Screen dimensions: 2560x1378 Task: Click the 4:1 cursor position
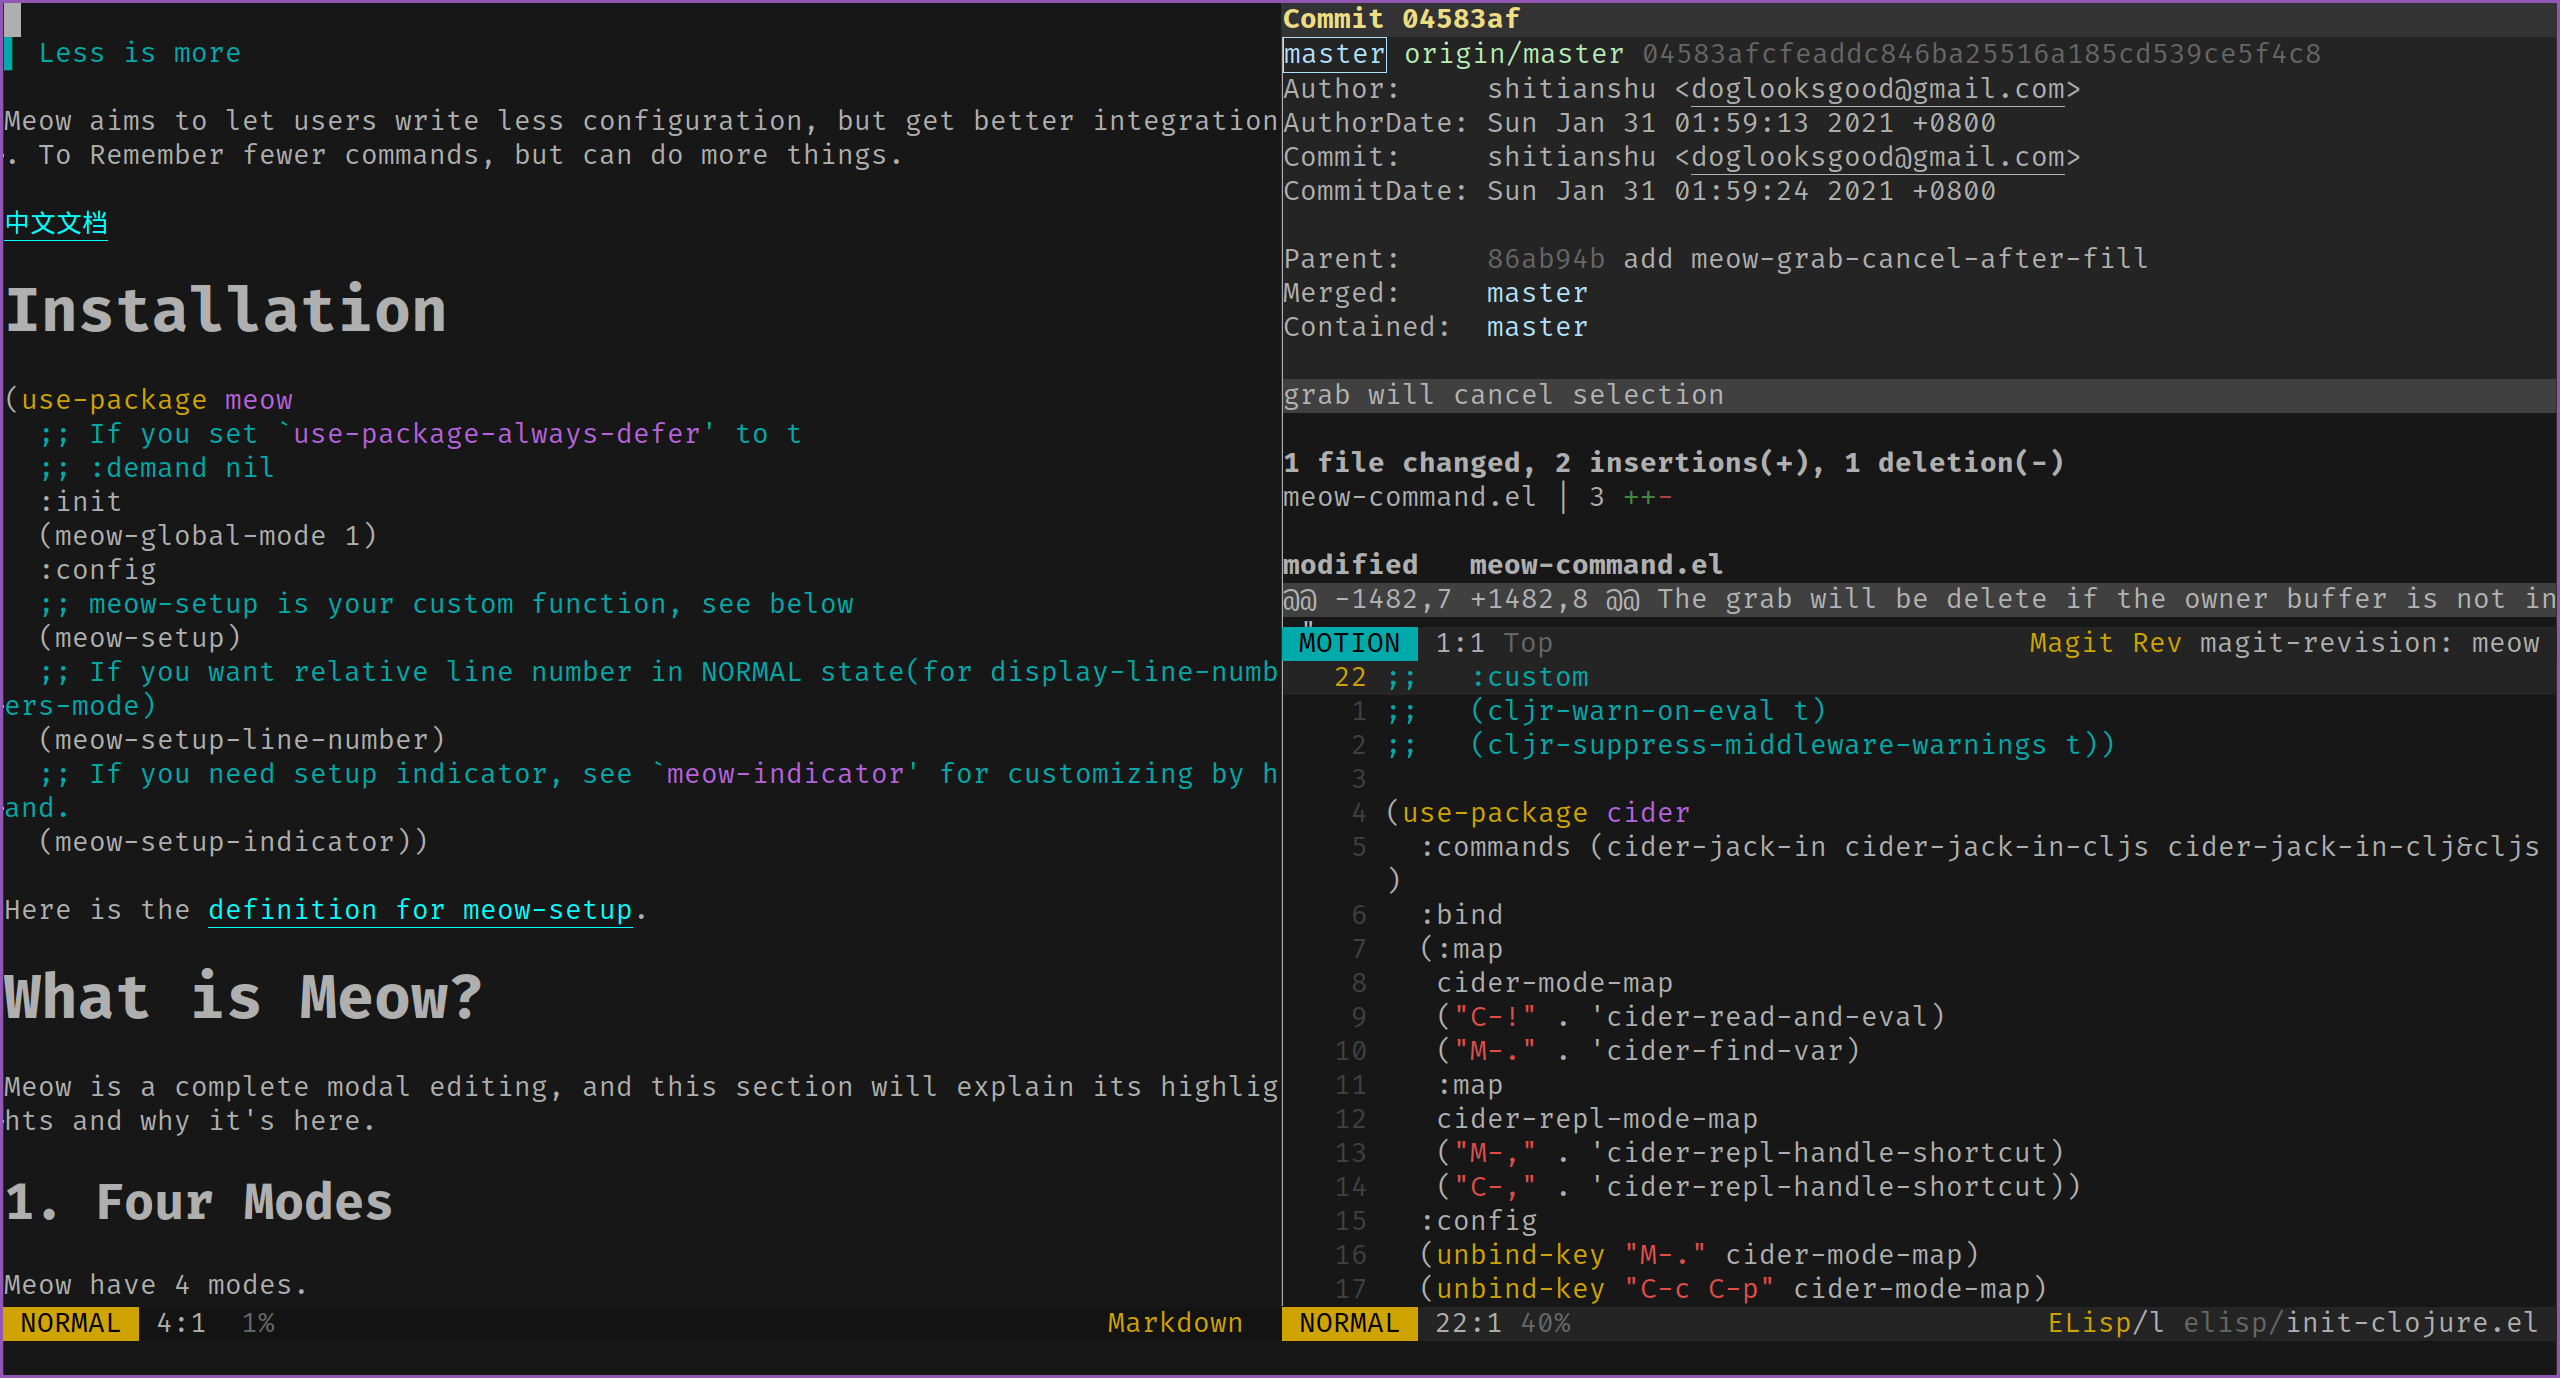(181, 1323)
